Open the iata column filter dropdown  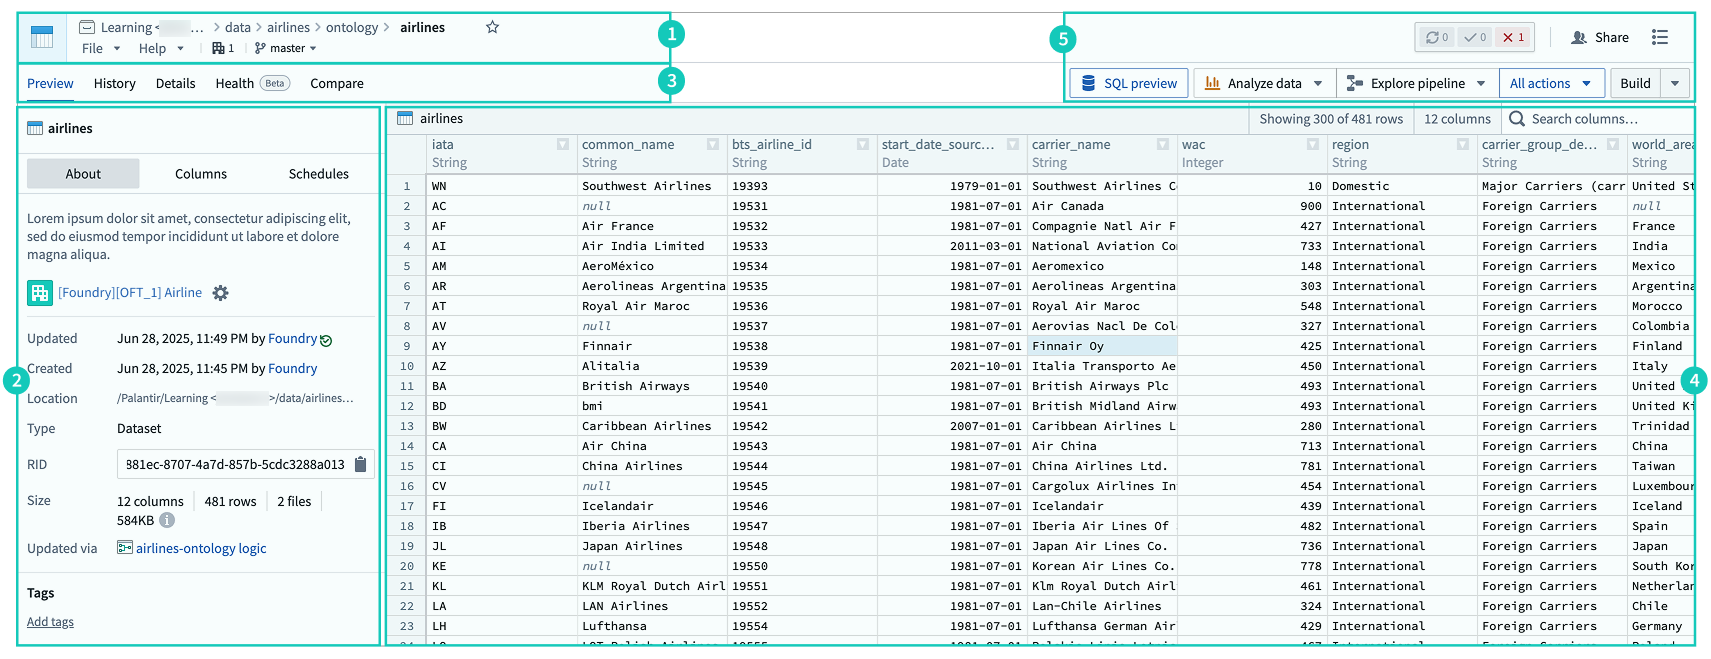(563, 145)
